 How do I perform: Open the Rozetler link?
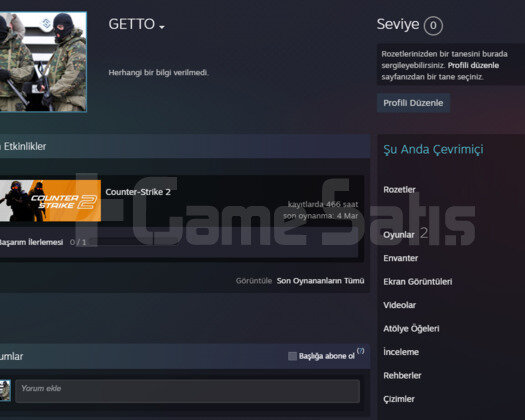399,190
